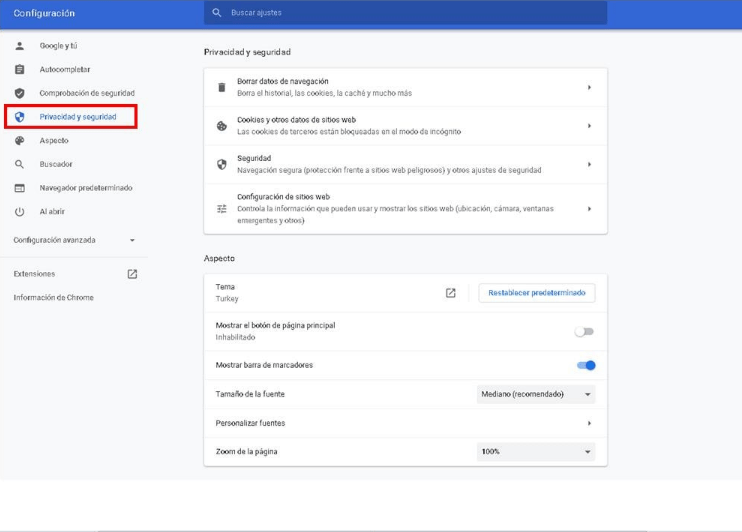Open the Zoom de la página dropdown
This screenshot has height=532, width=742.
tap(536, 452)
